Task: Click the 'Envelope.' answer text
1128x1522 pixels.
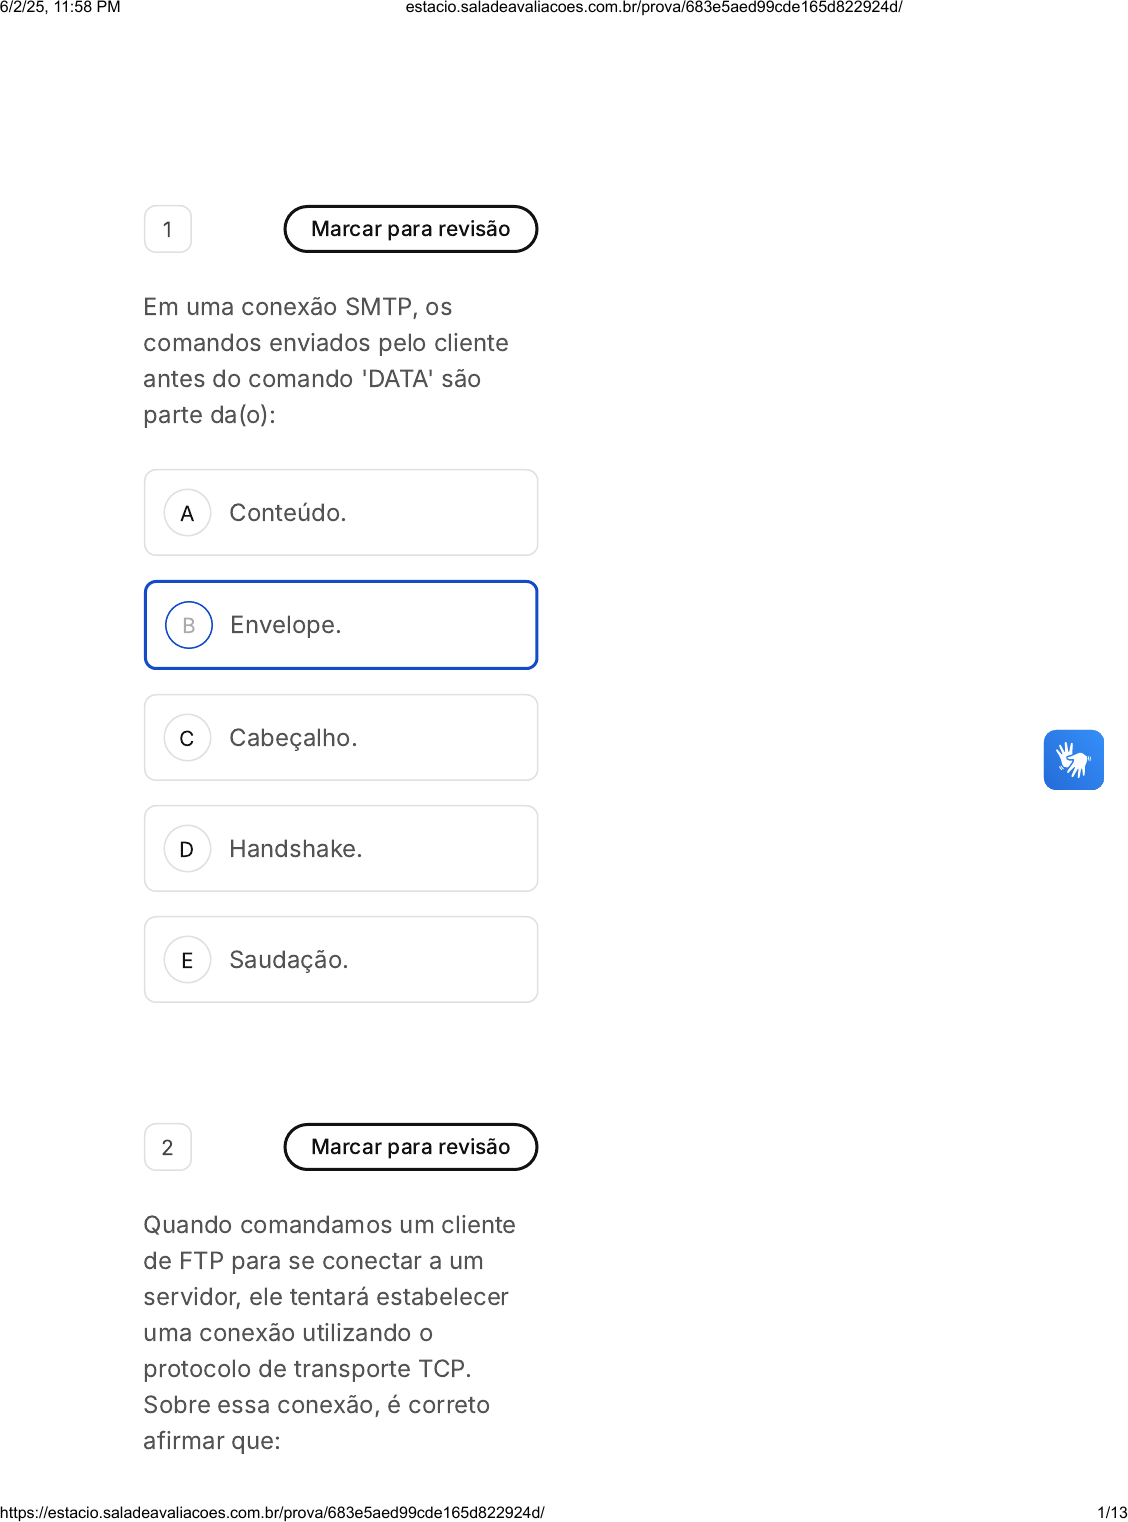Action: coord(286,625)
